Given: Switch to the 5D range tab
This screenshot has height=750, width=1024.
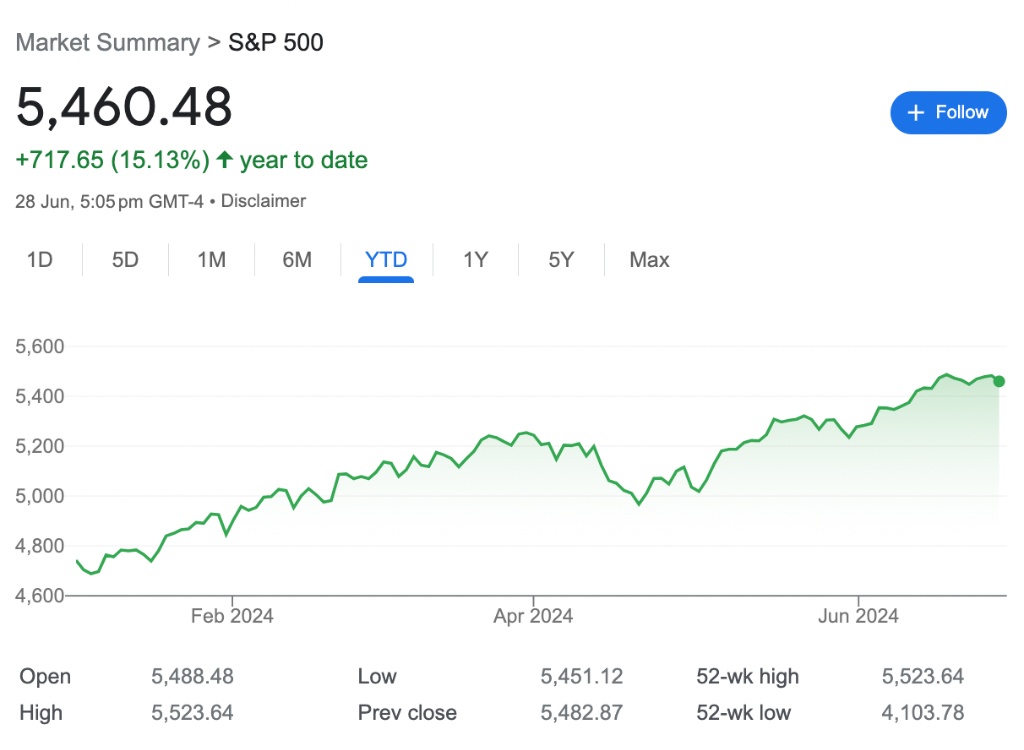Looking at the screenshot, I should point(125,260).
